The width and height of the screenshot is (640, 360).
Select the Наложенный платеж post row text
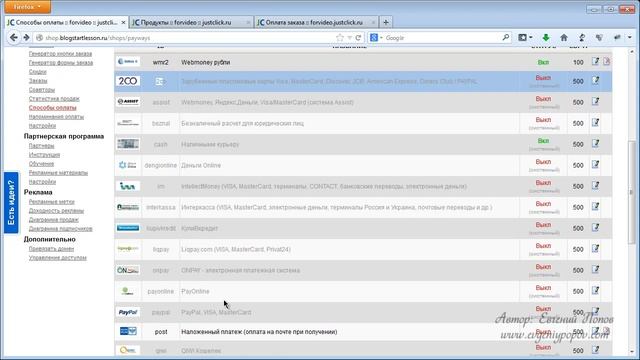259,331
